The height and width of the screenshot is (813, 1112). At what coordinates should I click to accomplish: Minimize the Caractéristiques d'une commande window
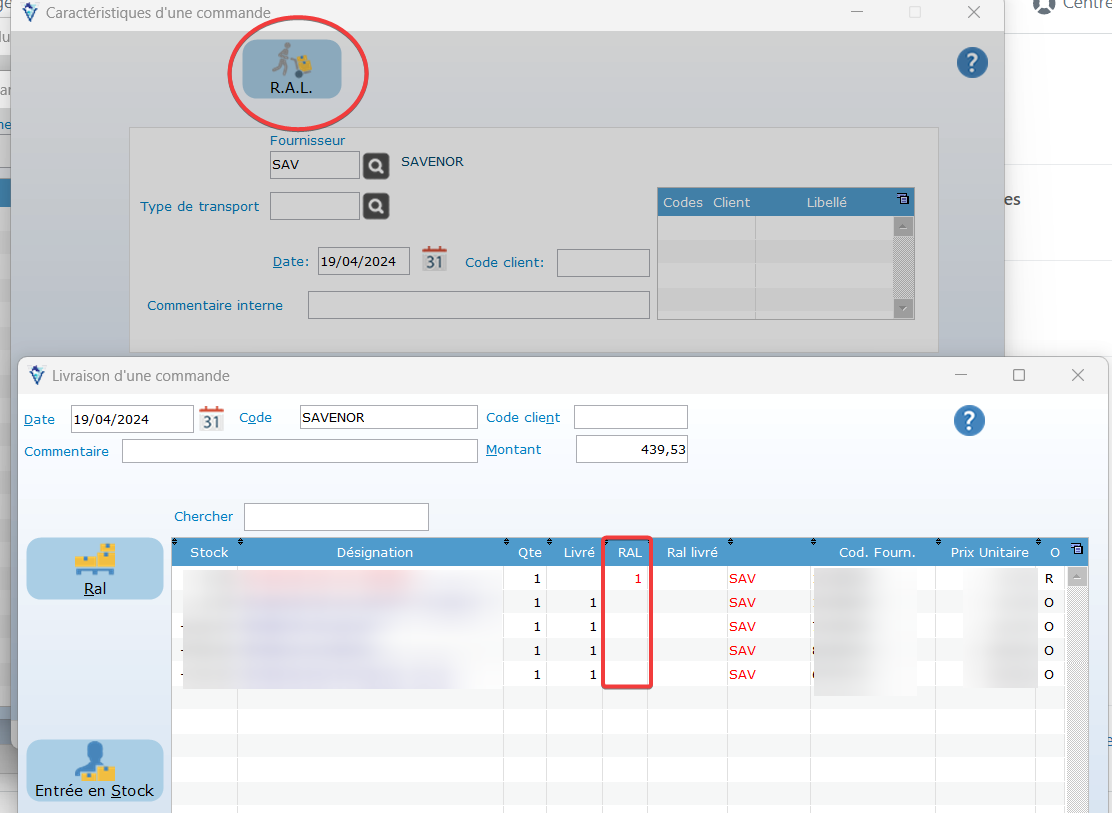pyautogui.click(x=857, y=12)
